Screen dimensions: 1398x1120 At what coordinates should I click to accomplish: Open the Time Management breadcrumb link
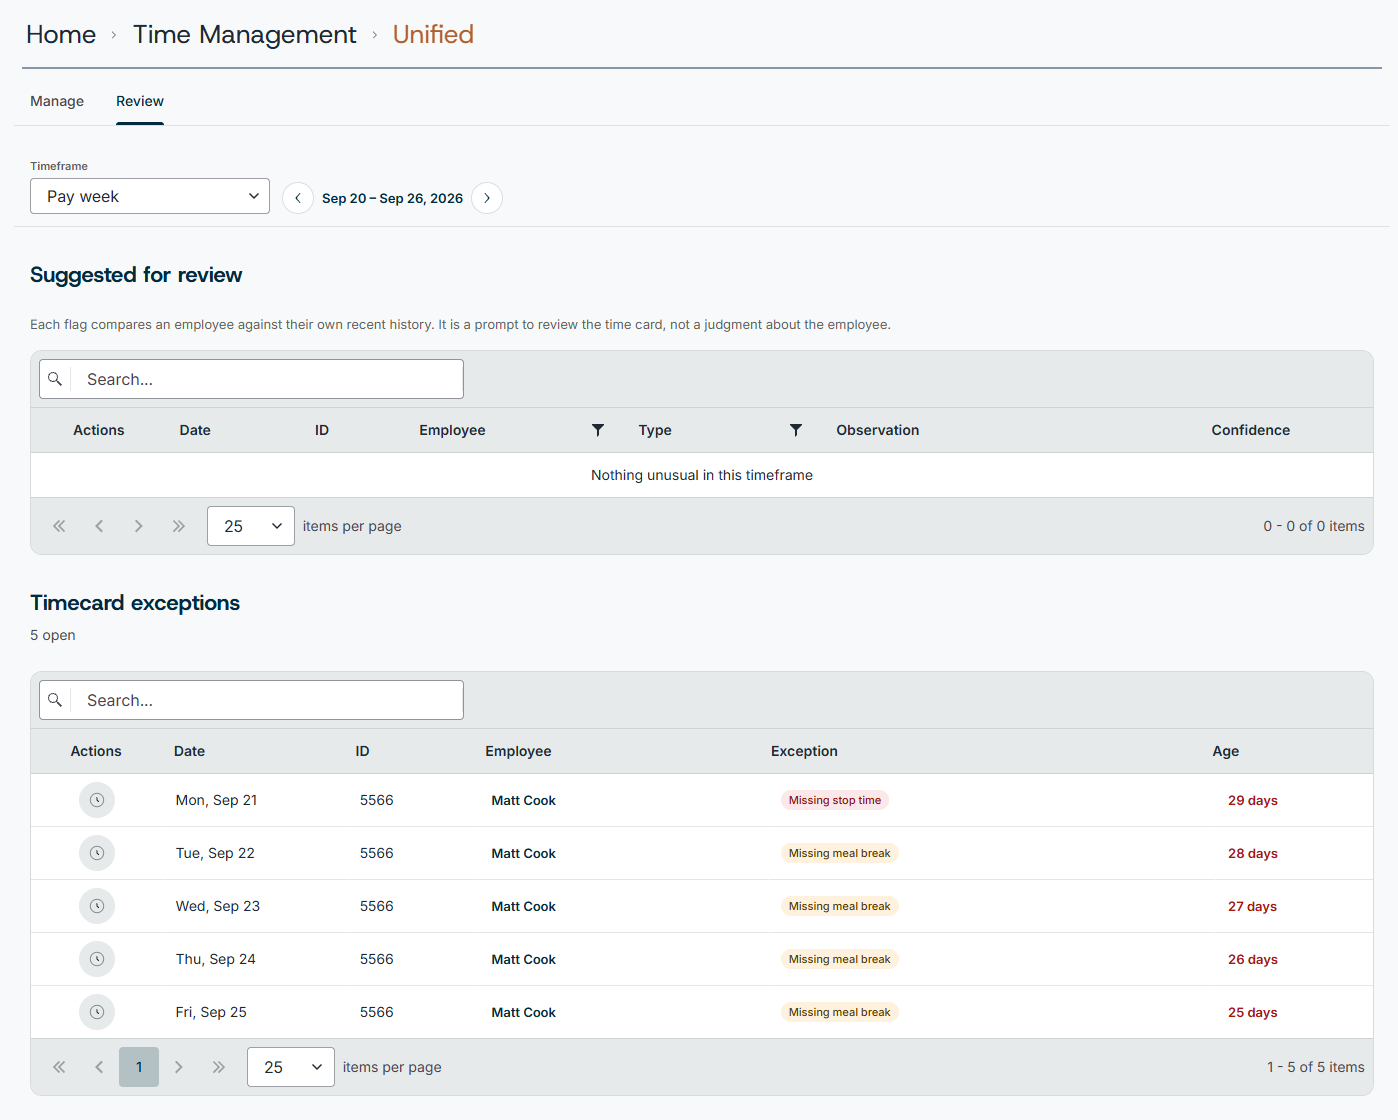click(245, 35)
